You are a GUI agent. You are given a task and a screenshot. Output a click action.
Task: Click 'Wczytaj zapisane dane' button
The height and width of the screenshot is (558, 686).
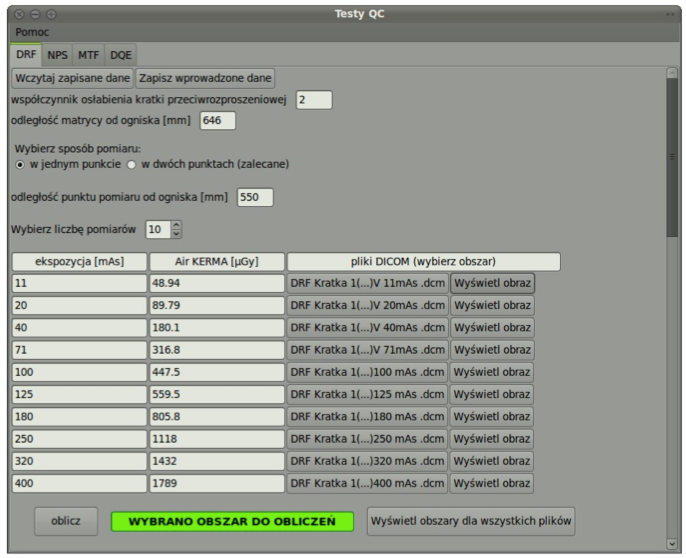[72, 77]
